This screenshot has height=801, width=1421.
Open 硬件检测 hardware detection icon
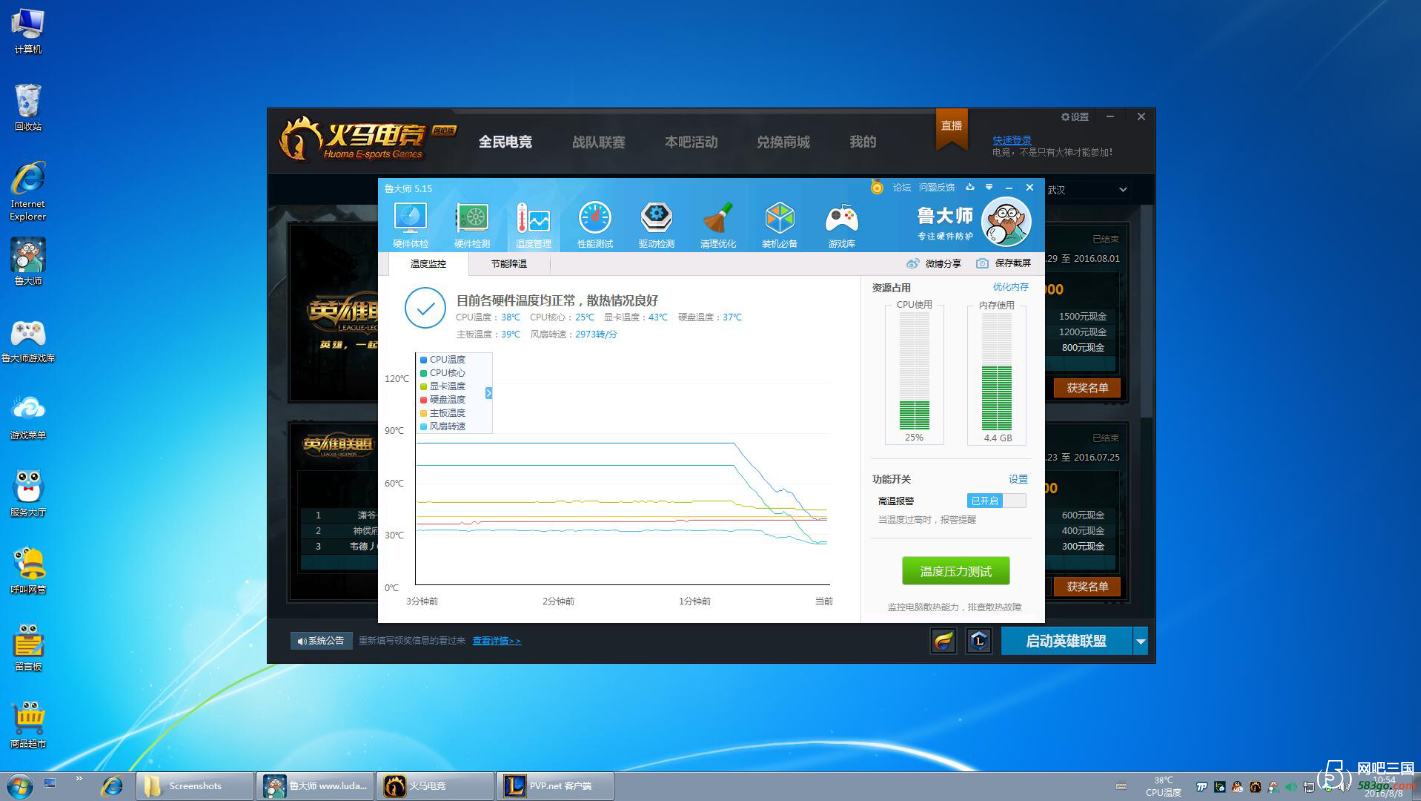[x=472, y=223]
